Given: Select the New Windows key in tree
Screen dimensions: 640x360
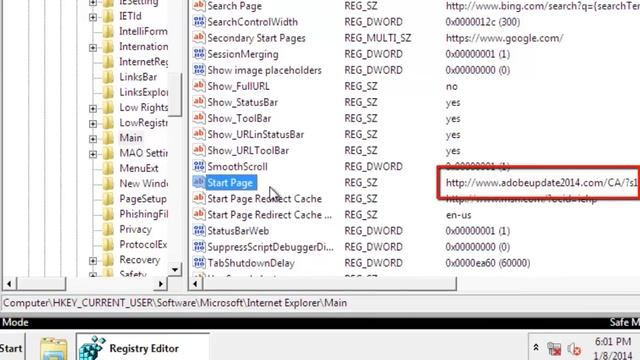Looking at the screenshot, I should pos(143,184).
